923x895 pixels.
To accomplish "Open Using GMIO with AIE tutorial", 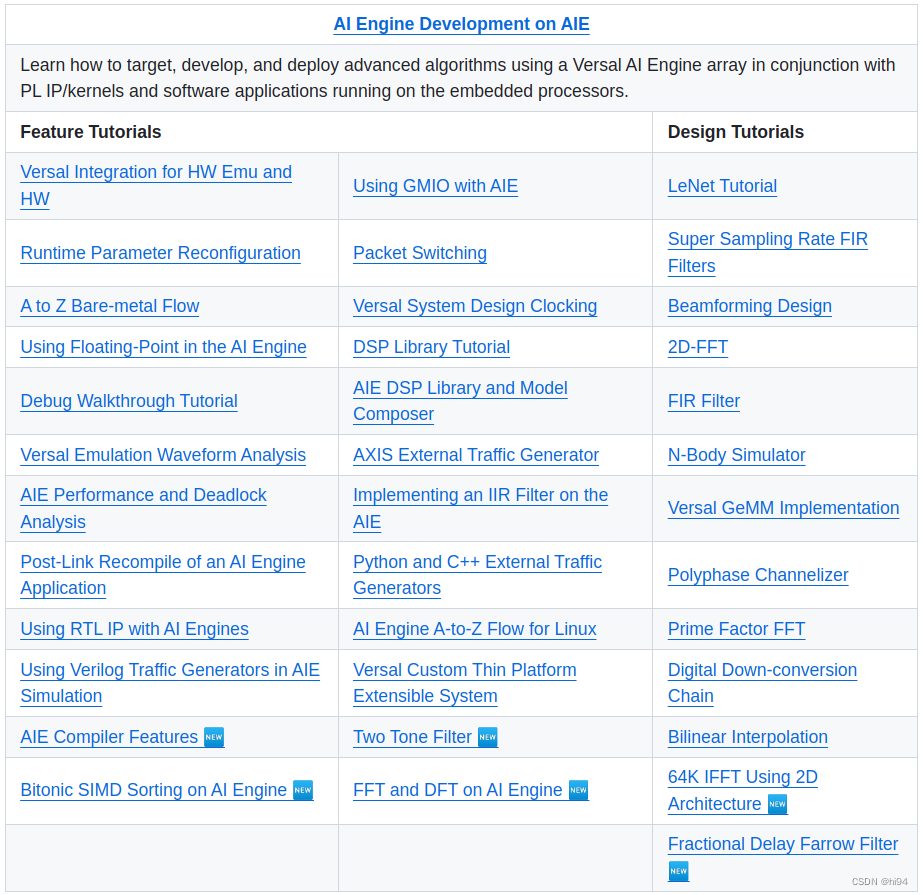I will pyautogui.click(x=435, y=186).
